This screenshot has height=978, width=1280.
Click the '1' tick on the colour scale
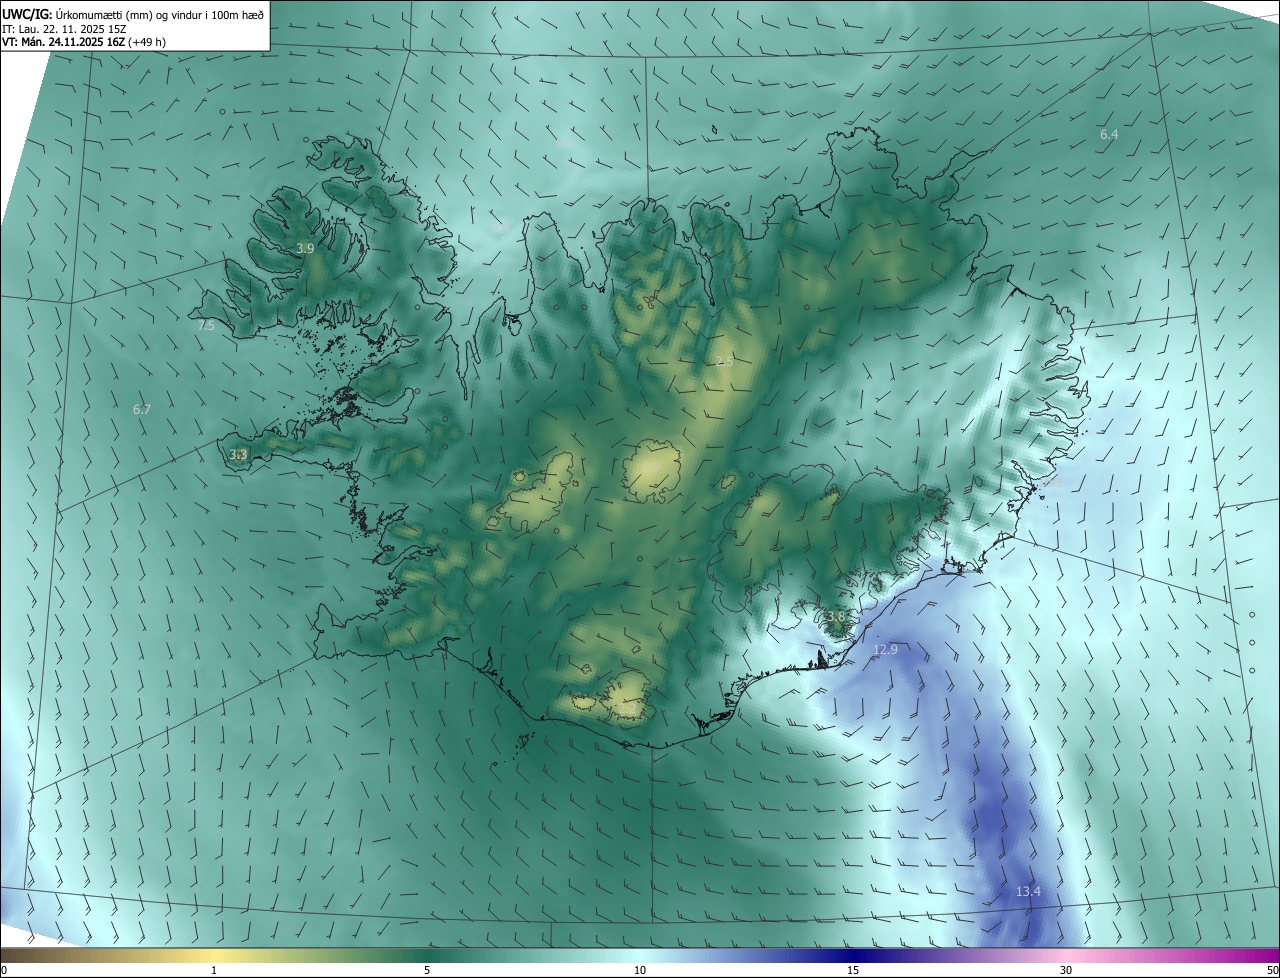[x=214, y=970]
